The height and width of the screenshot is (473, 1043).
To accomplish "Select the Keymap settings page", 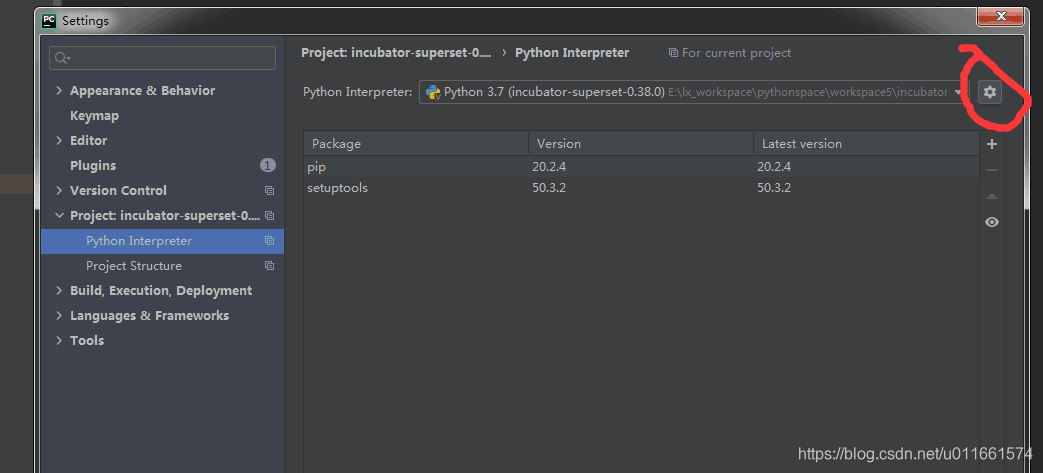I will (94, 116).
